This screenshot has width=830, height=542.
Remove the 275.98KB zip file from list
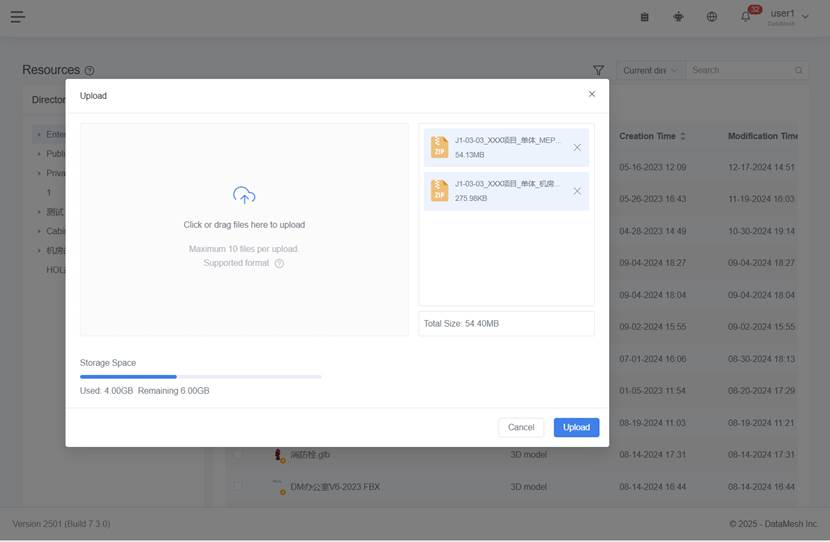coord(577,191)
